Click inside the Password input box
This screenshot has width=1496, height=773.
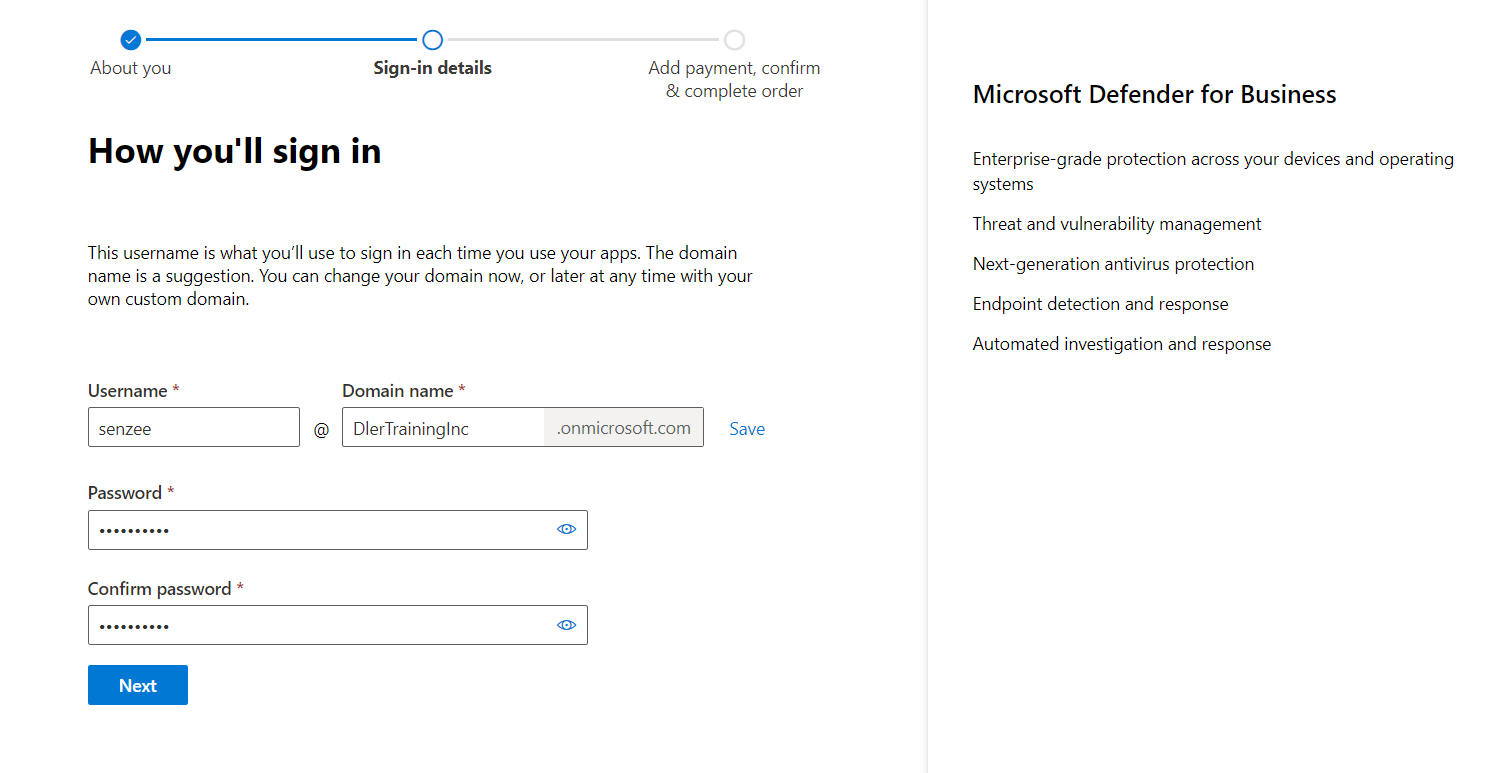[320, 530]
